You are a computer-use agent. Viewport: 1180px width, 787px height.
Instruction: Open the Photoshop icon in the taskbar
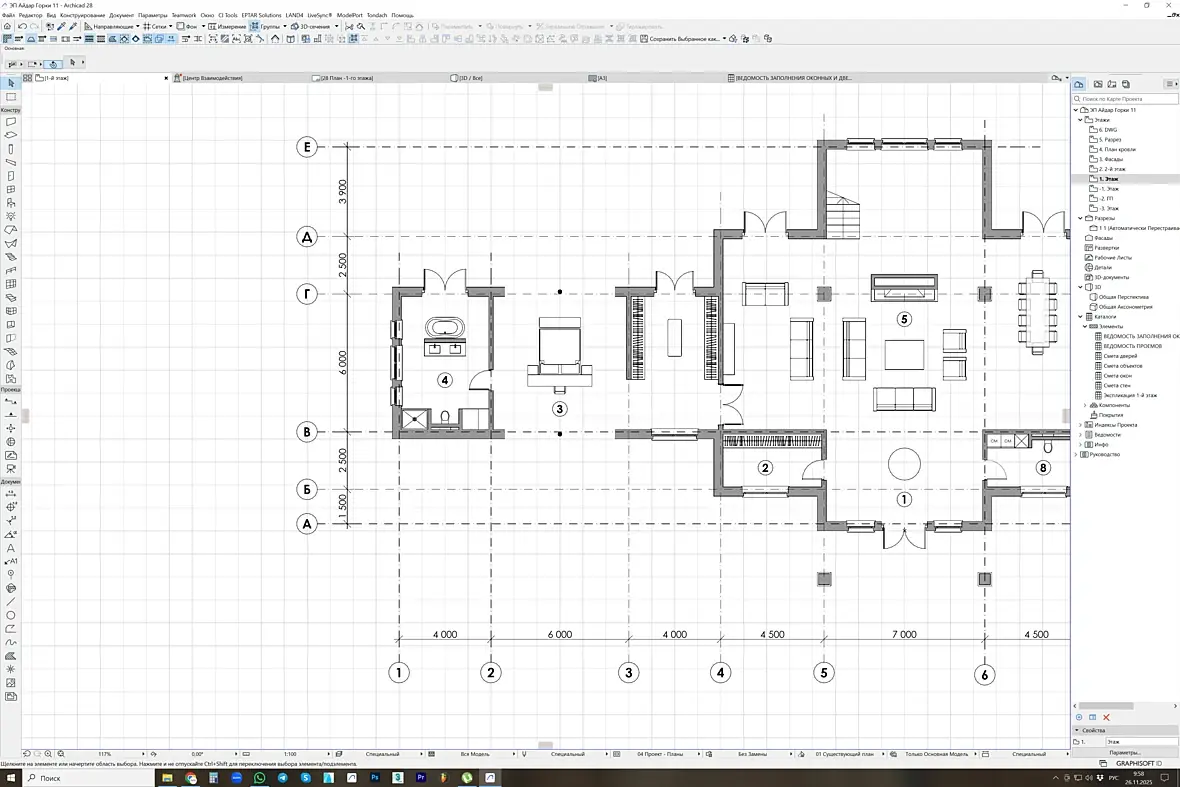point(375,777)
